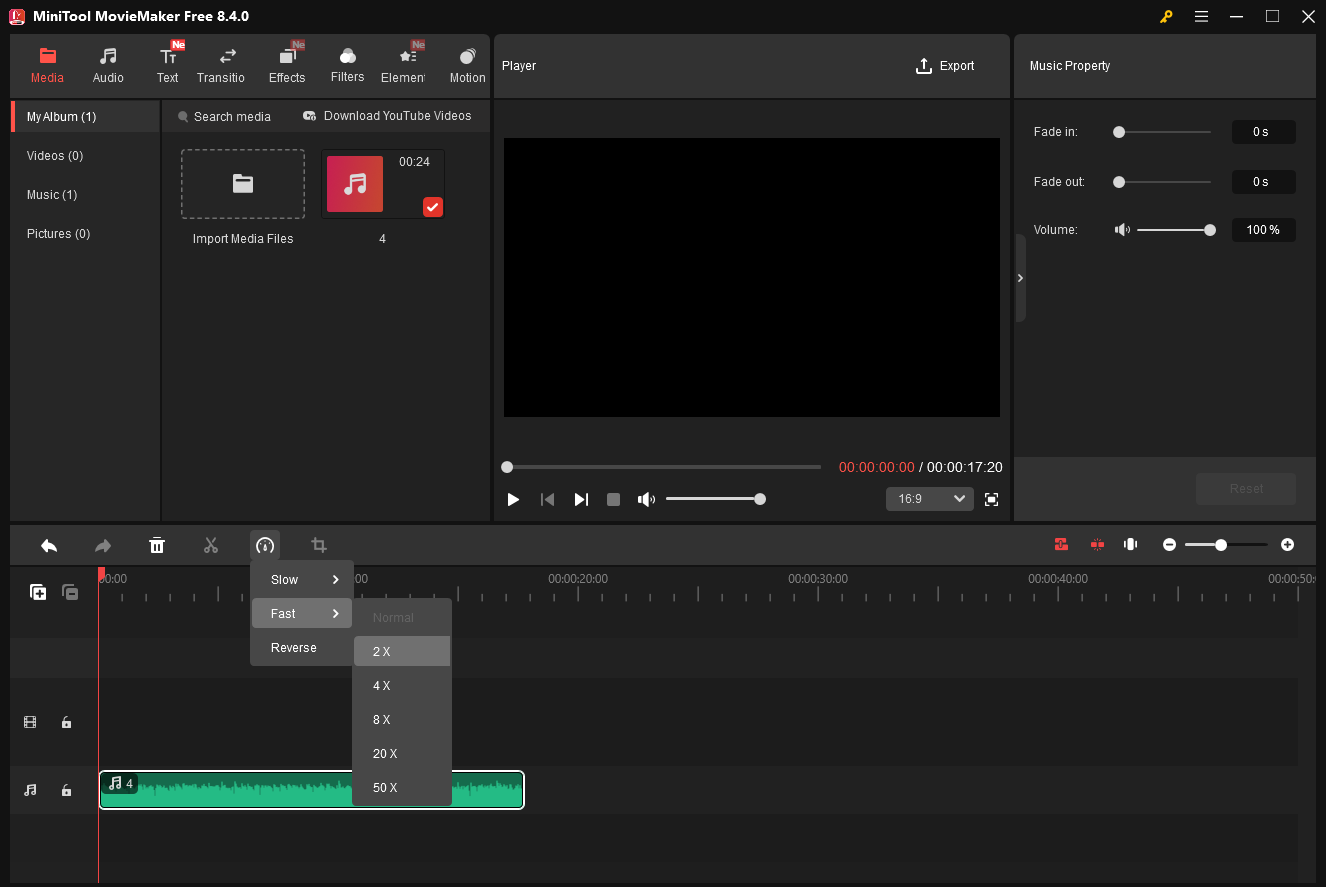Delete the selected clip with the trash icon
The image size is (1326, 887).
(157, 545)
